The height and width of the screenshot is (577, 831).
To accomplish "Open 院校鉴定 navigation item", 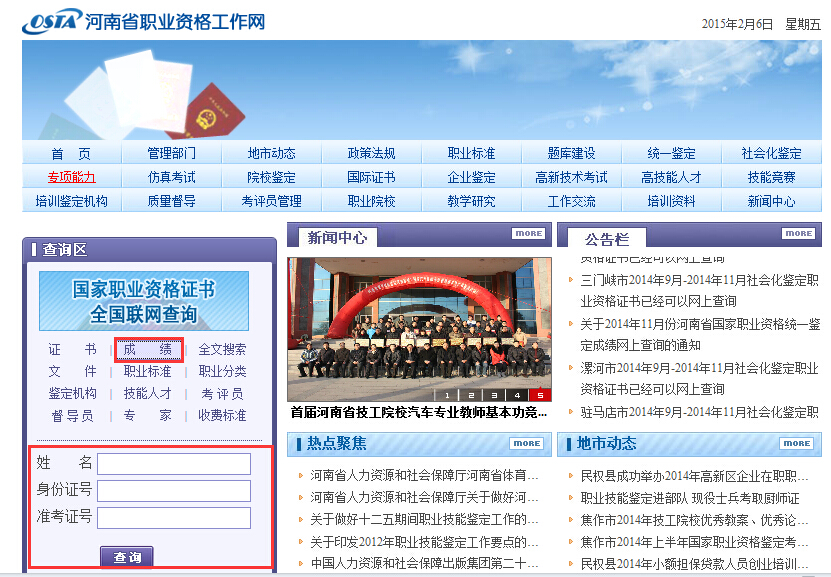I will pyautogui.click(x=271, y=177).
